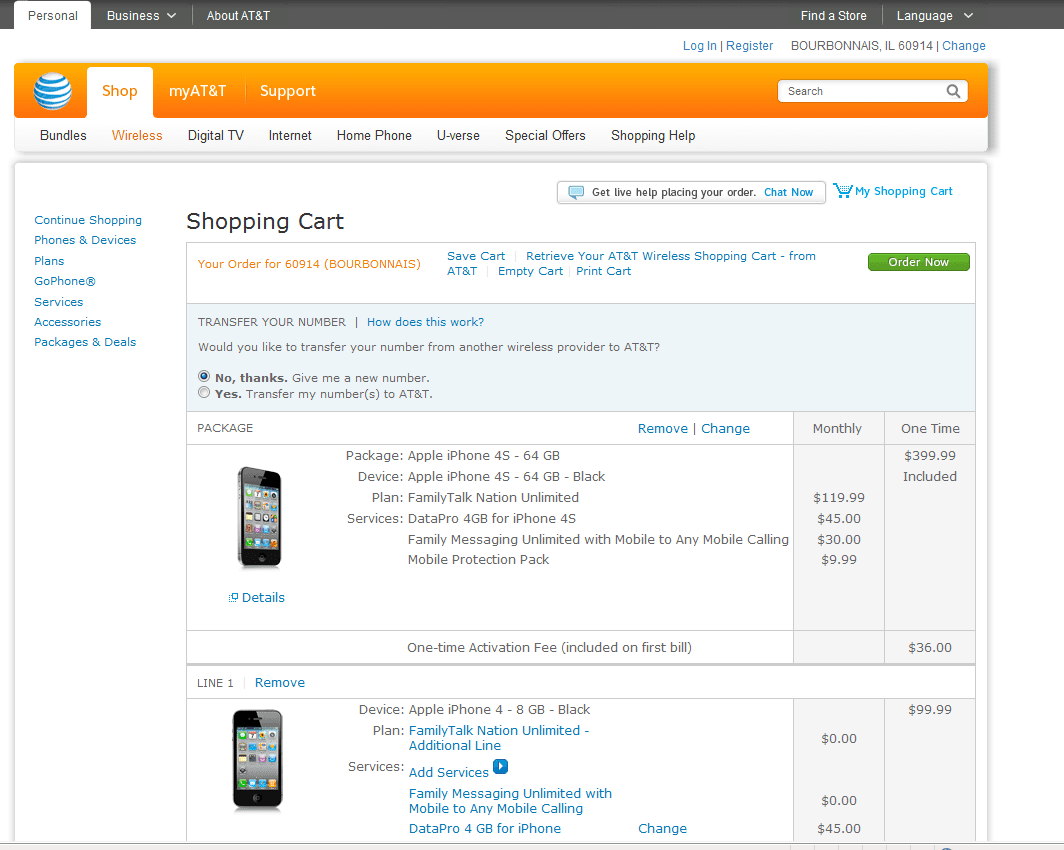Click Save Cart
This screenshot has height=850, width=1064.
[476, 256]
